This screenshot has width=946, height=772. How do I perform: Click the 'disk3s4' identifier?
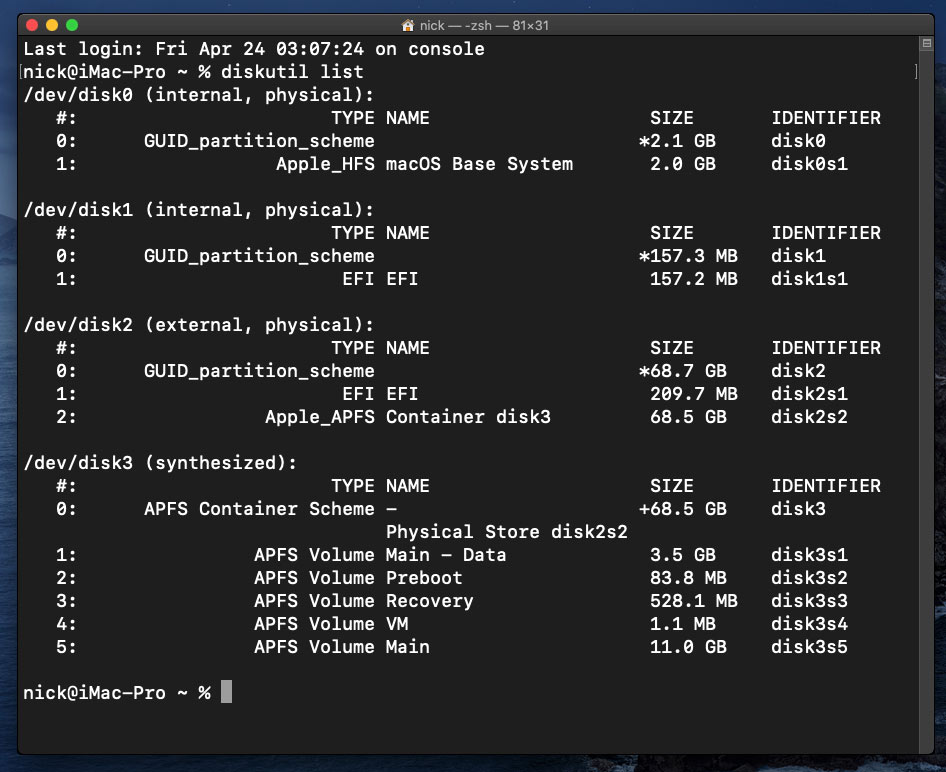(809, 624)
